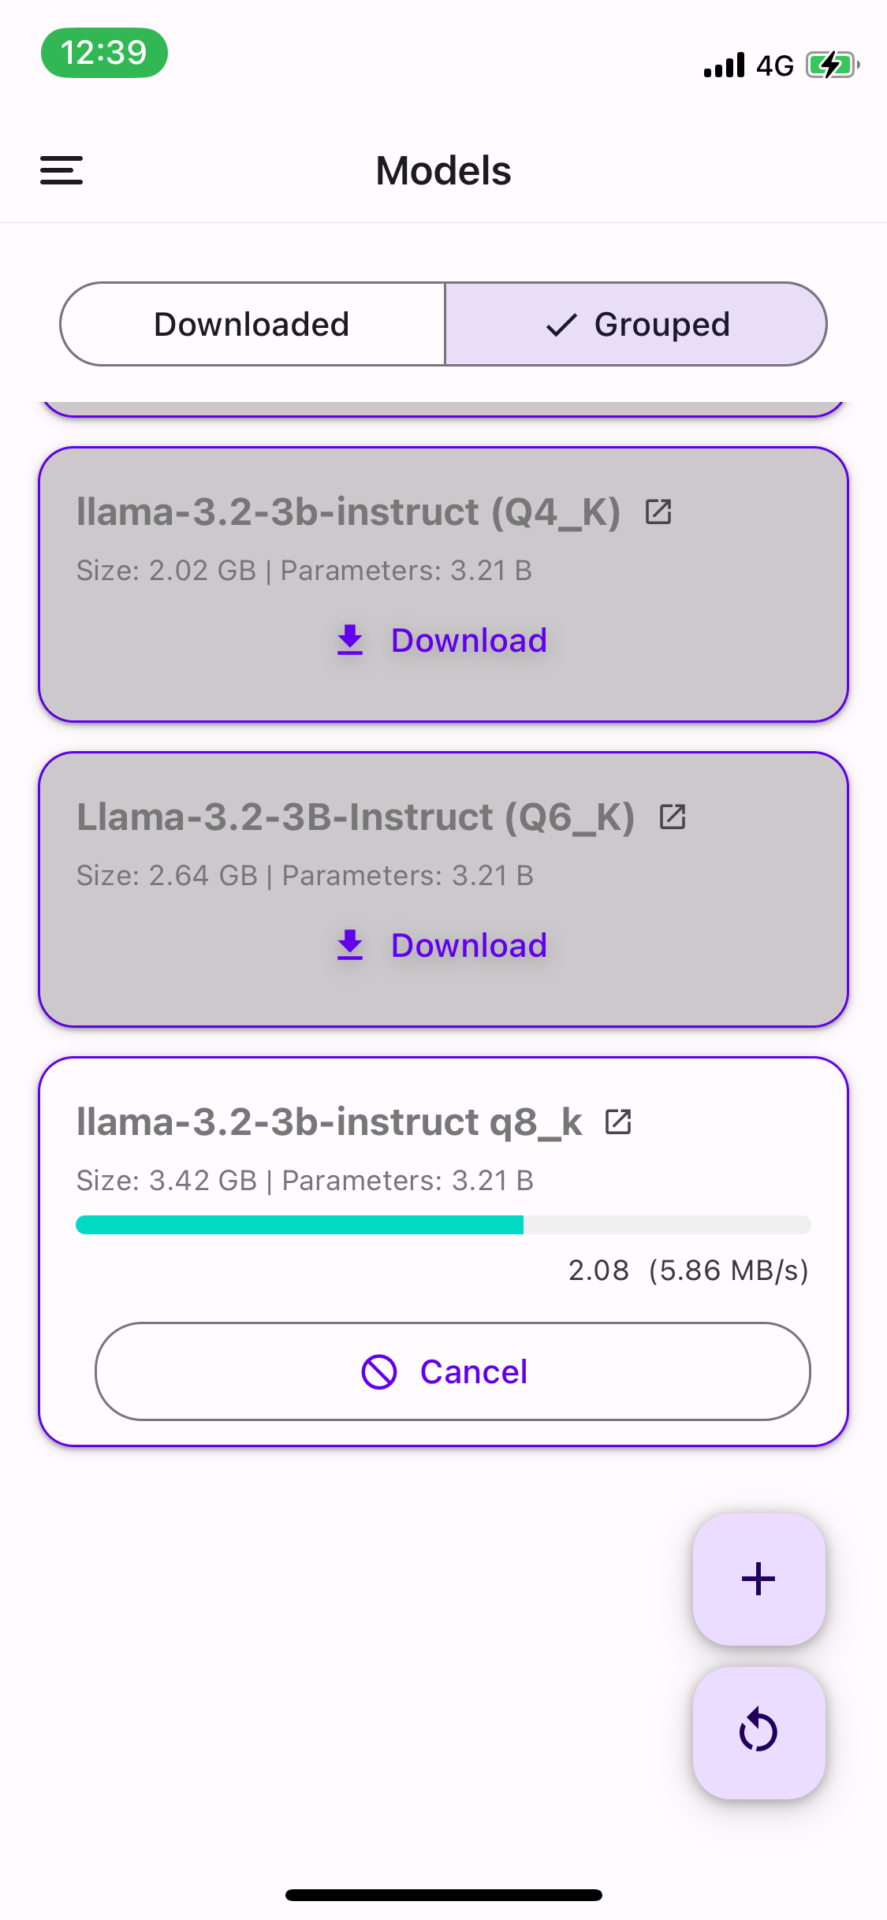Screen dimensions: 887x1920
Task: Tap the llama-3.2-3b-instruct q8_k card title
Action: pyautogui.click(x=329, y=1122)
